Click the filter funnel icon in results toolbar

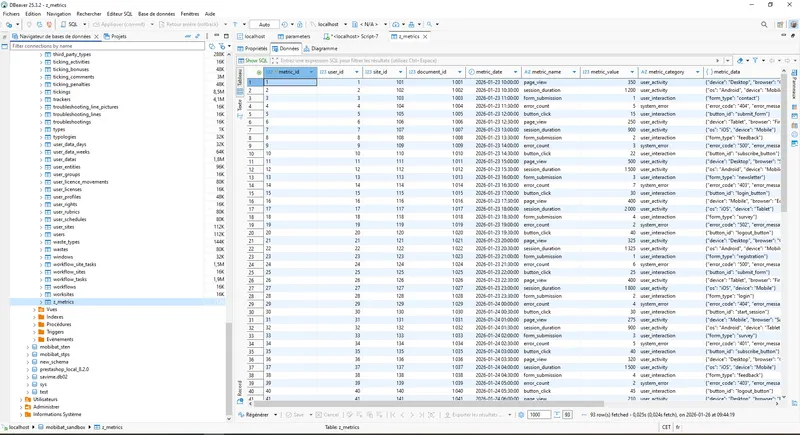pos(755,60)
